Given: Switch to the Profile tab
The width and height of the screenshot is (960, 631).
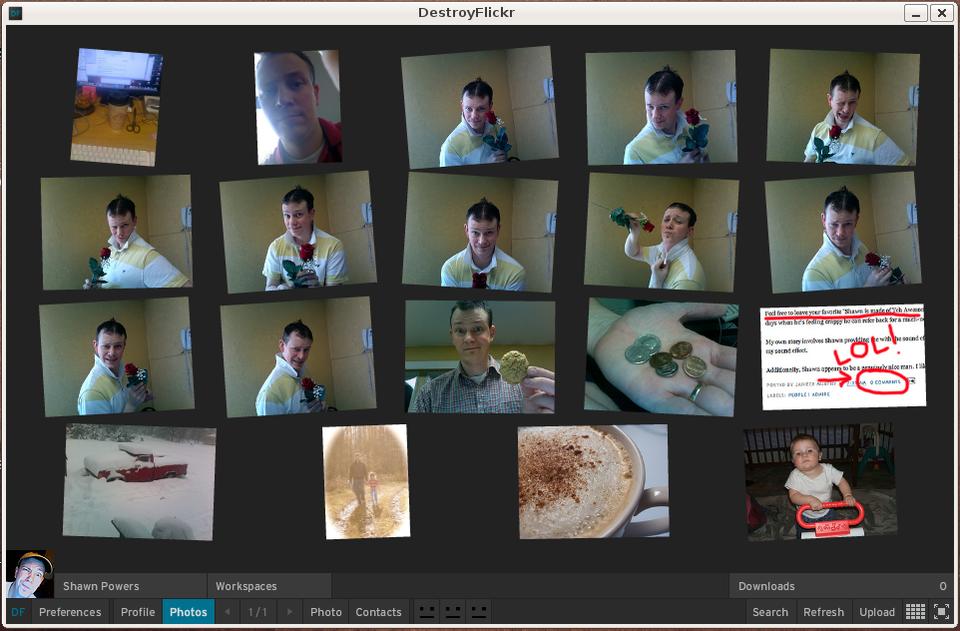Looking at the screenshot, I should pos(138,612).
